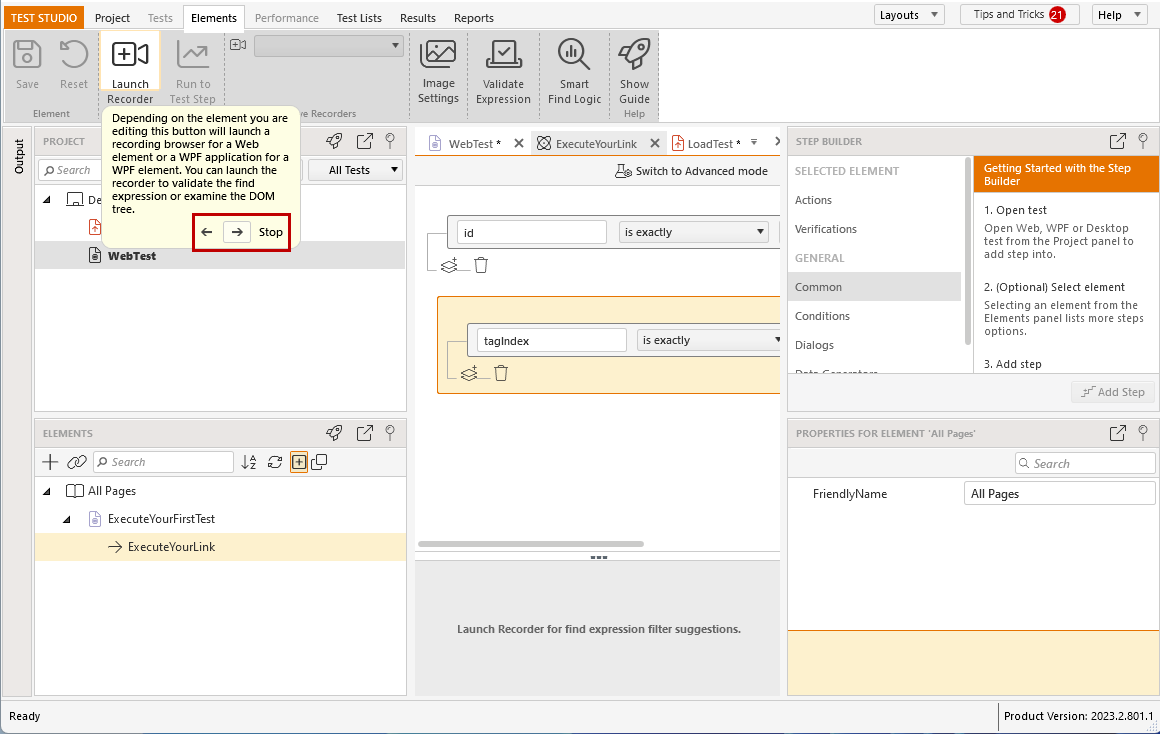This screenshot has height=734, width=1160.
Task: Select the Verifications category in Step Builder
Action: coord(826,229)
